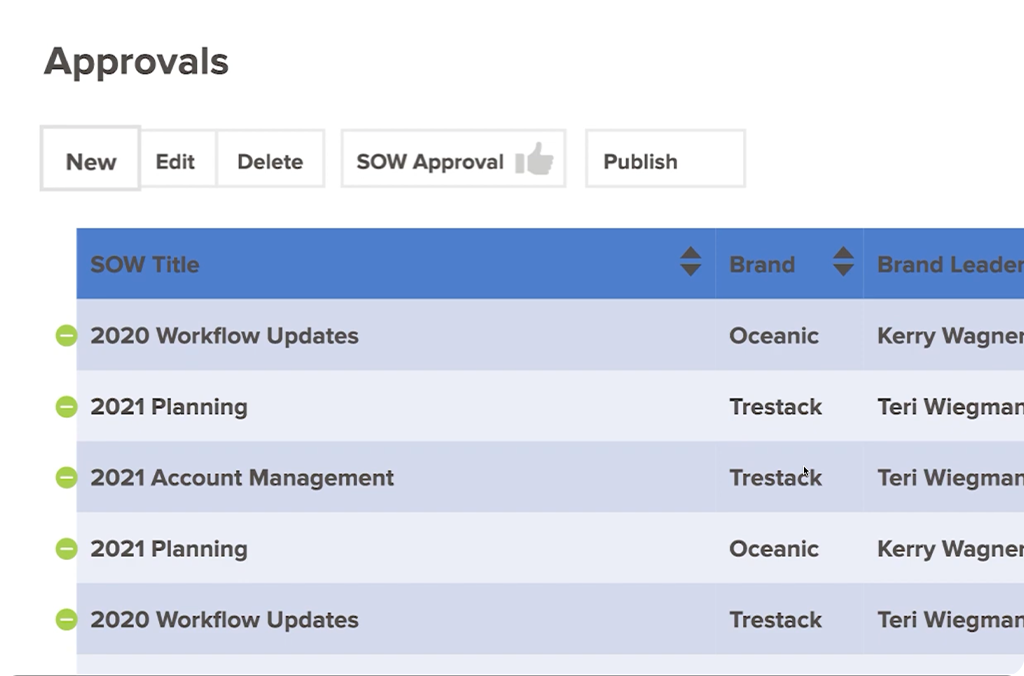The width and height of the screenshot is (1024, 676).
Task: Click the Brand column header text
Action: tap(762, 265)
